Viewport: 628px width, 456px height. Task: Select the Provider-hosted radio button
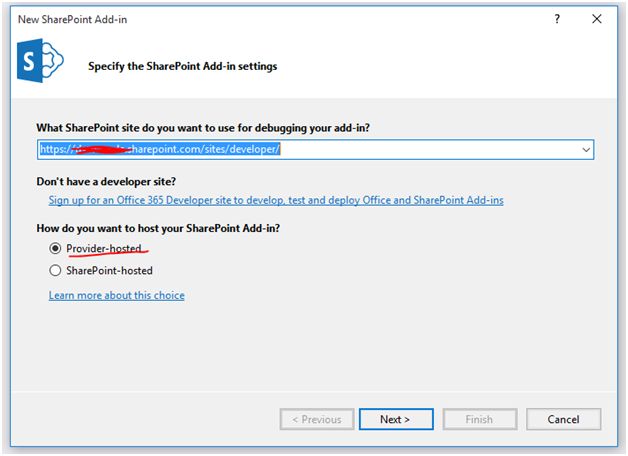55,249
